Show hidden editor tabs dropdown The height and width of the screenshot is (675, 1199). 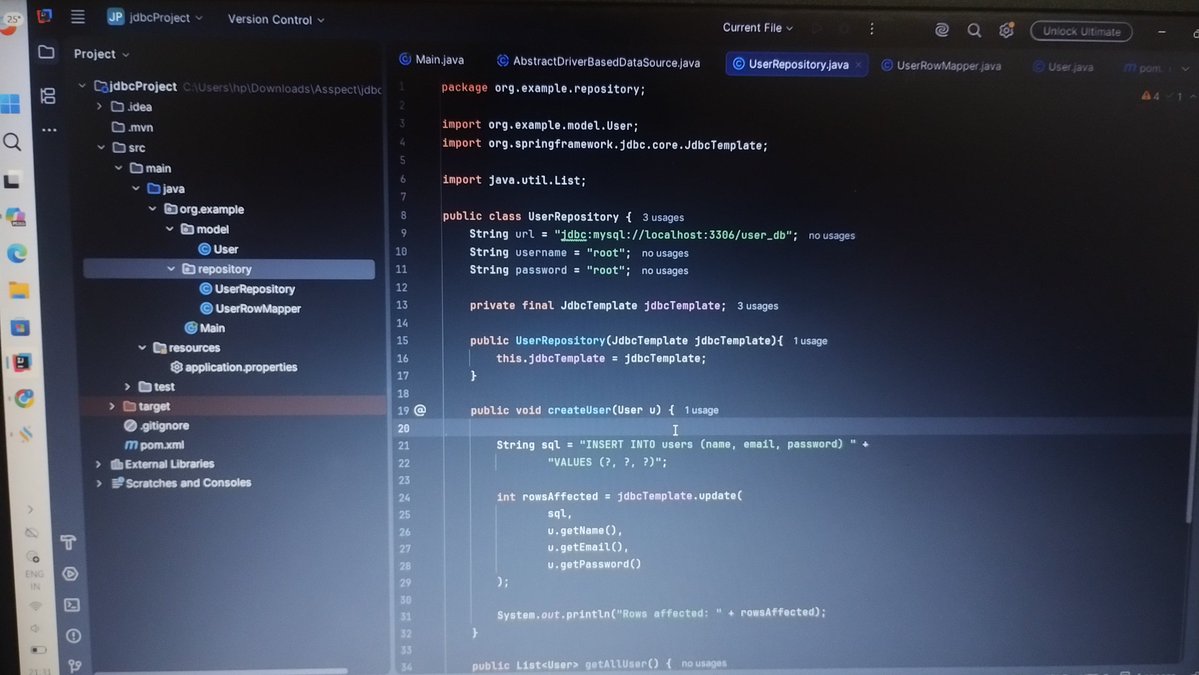1185,69
